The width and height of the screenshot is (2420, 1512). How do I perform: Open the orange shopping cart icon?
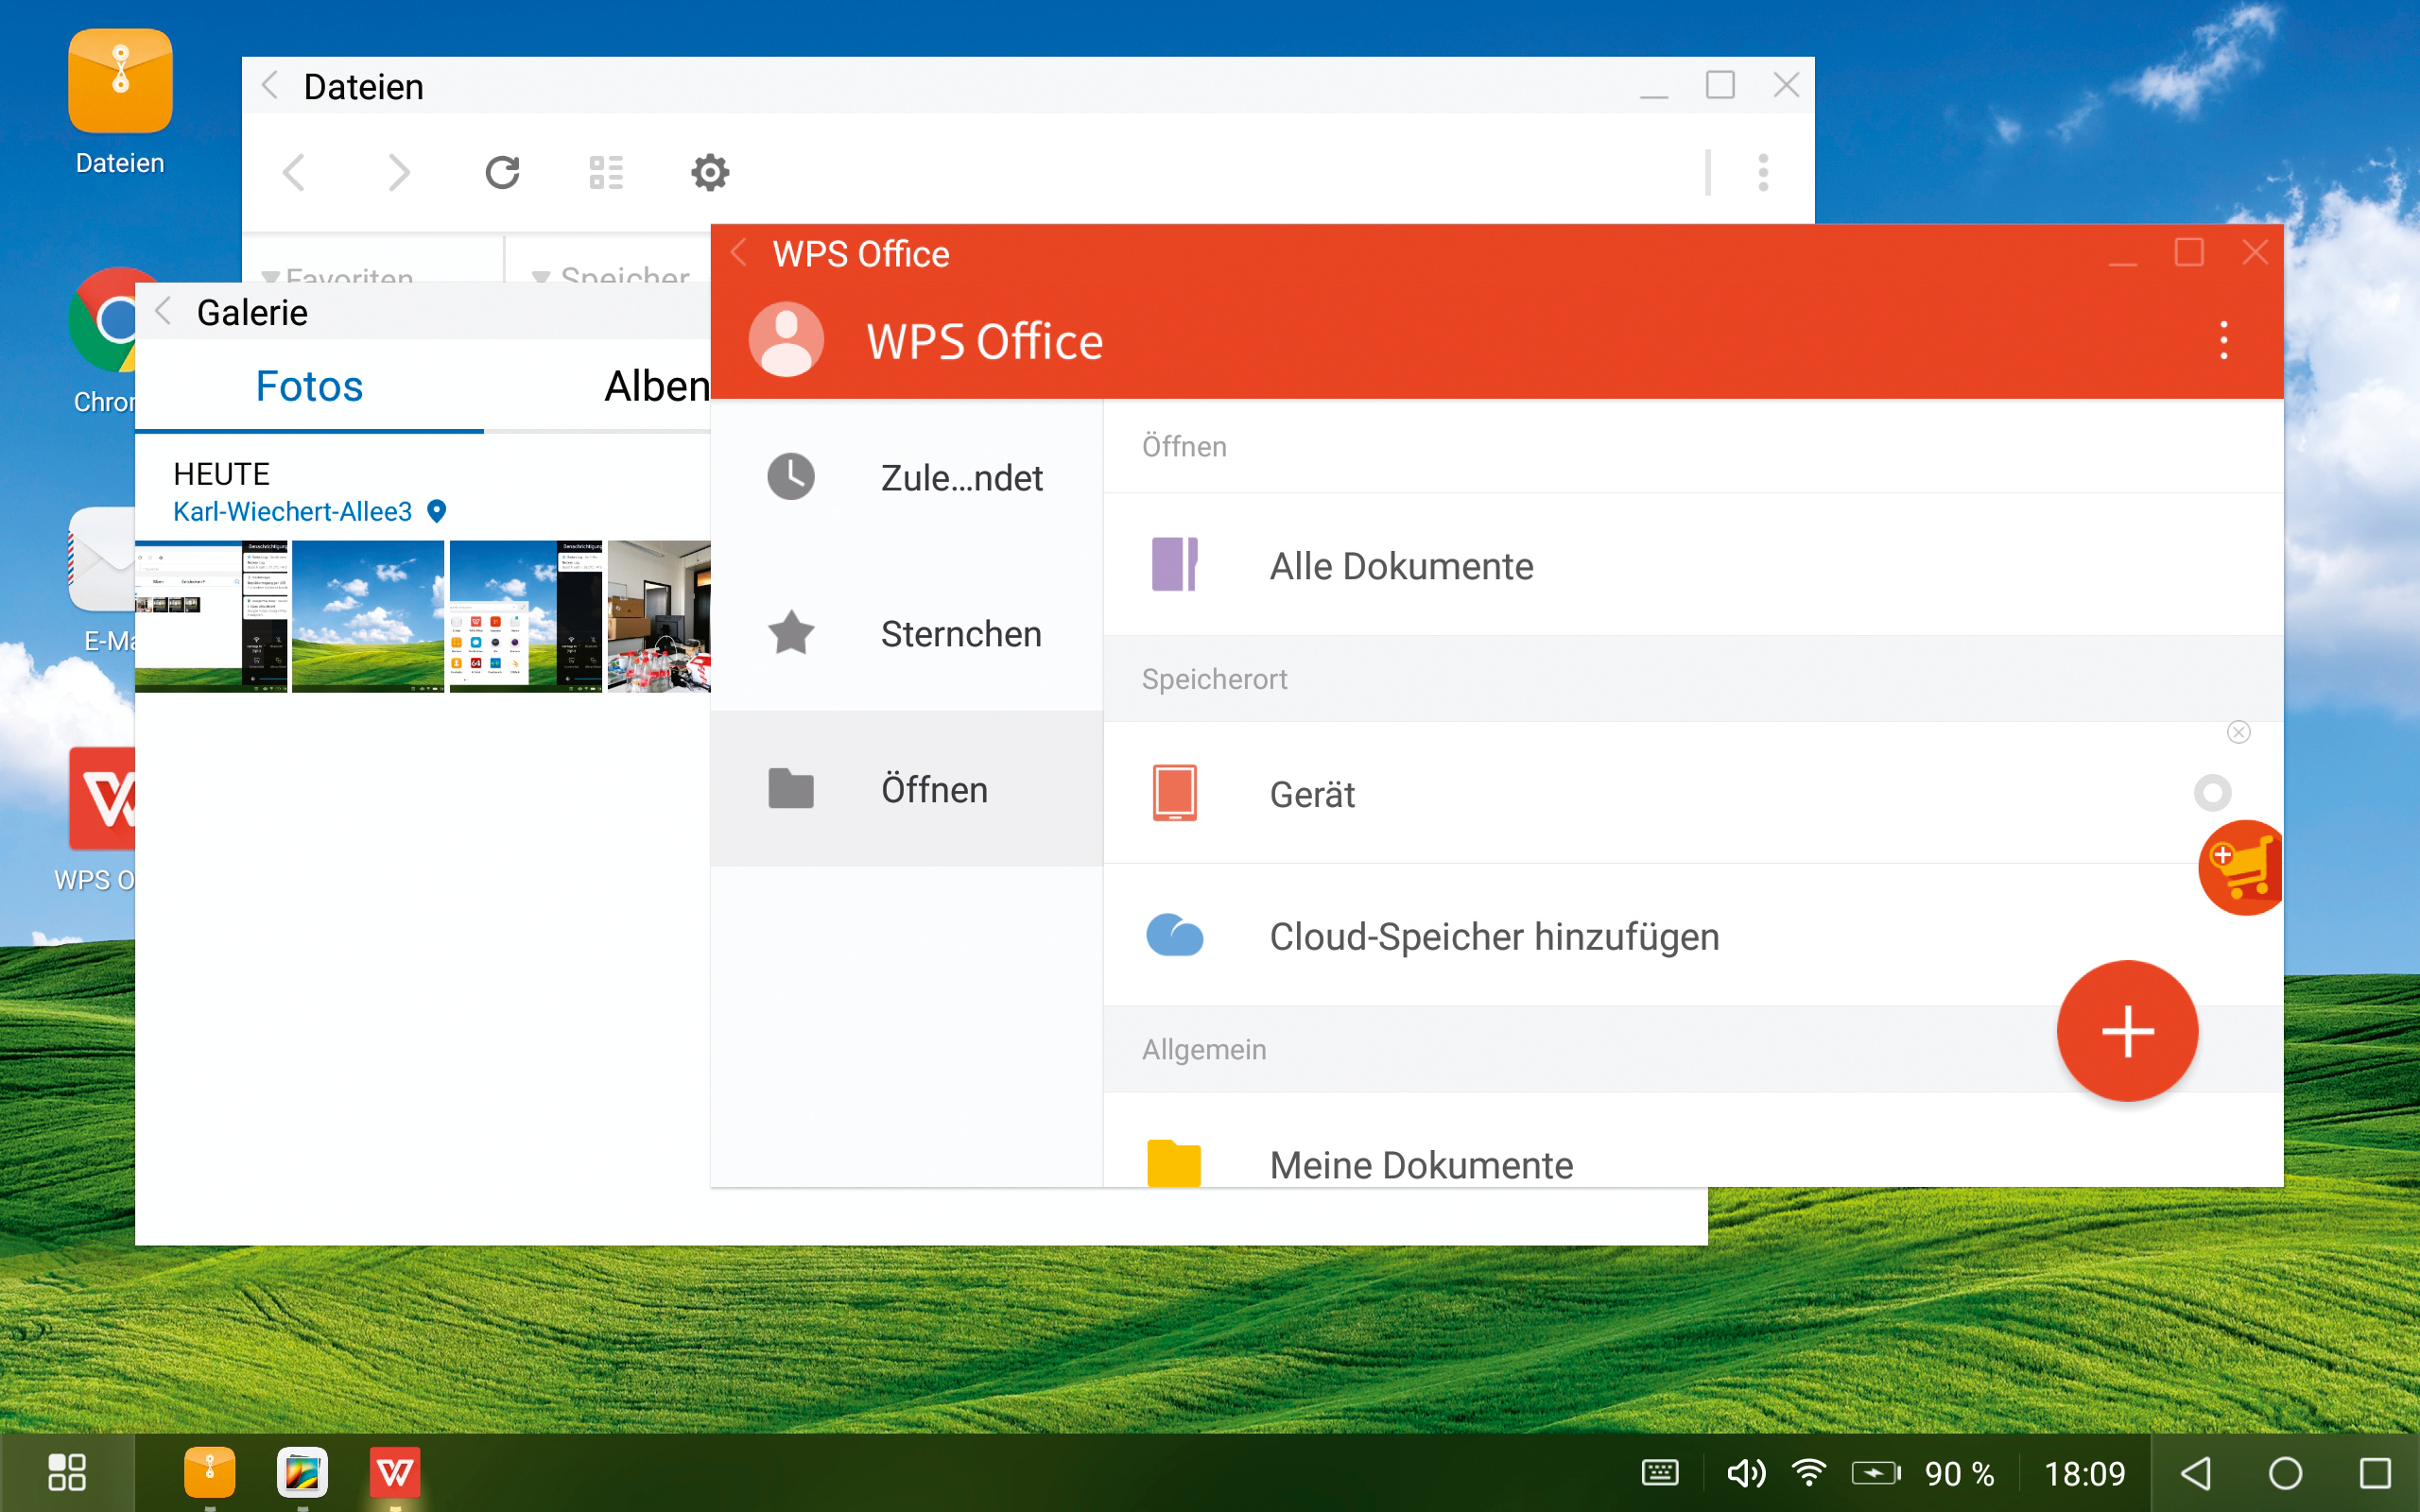click(2243, 867)
